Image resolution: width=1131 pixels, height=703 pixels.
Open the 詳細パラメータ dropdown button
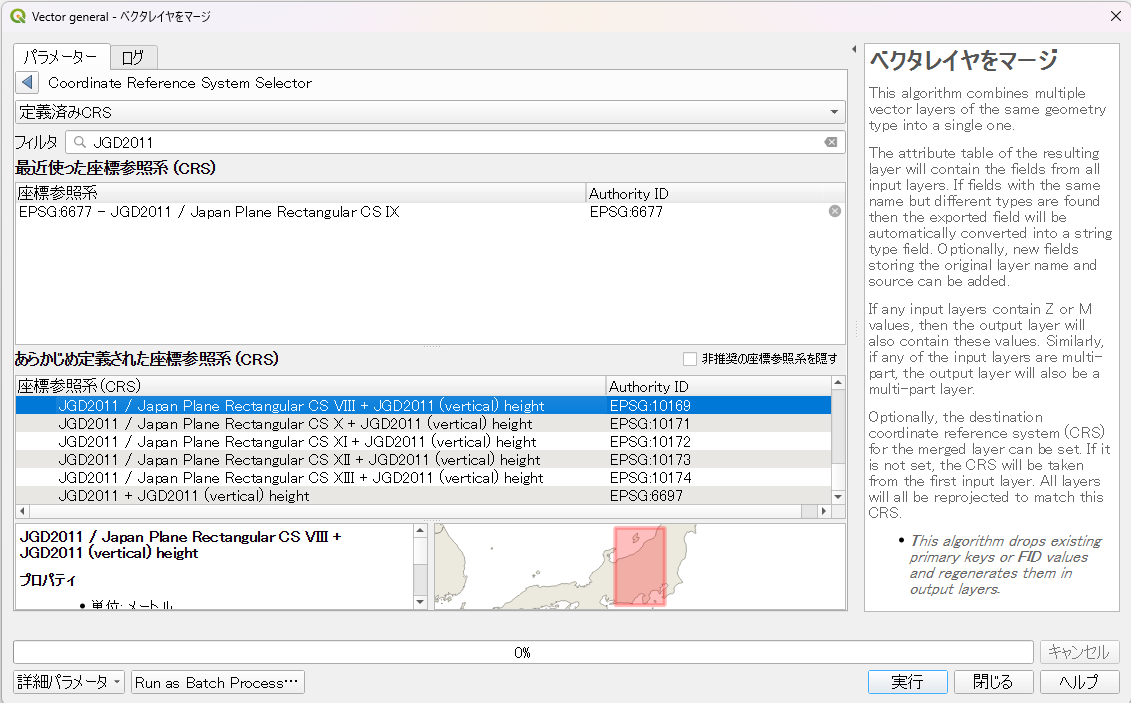(69, 682)
